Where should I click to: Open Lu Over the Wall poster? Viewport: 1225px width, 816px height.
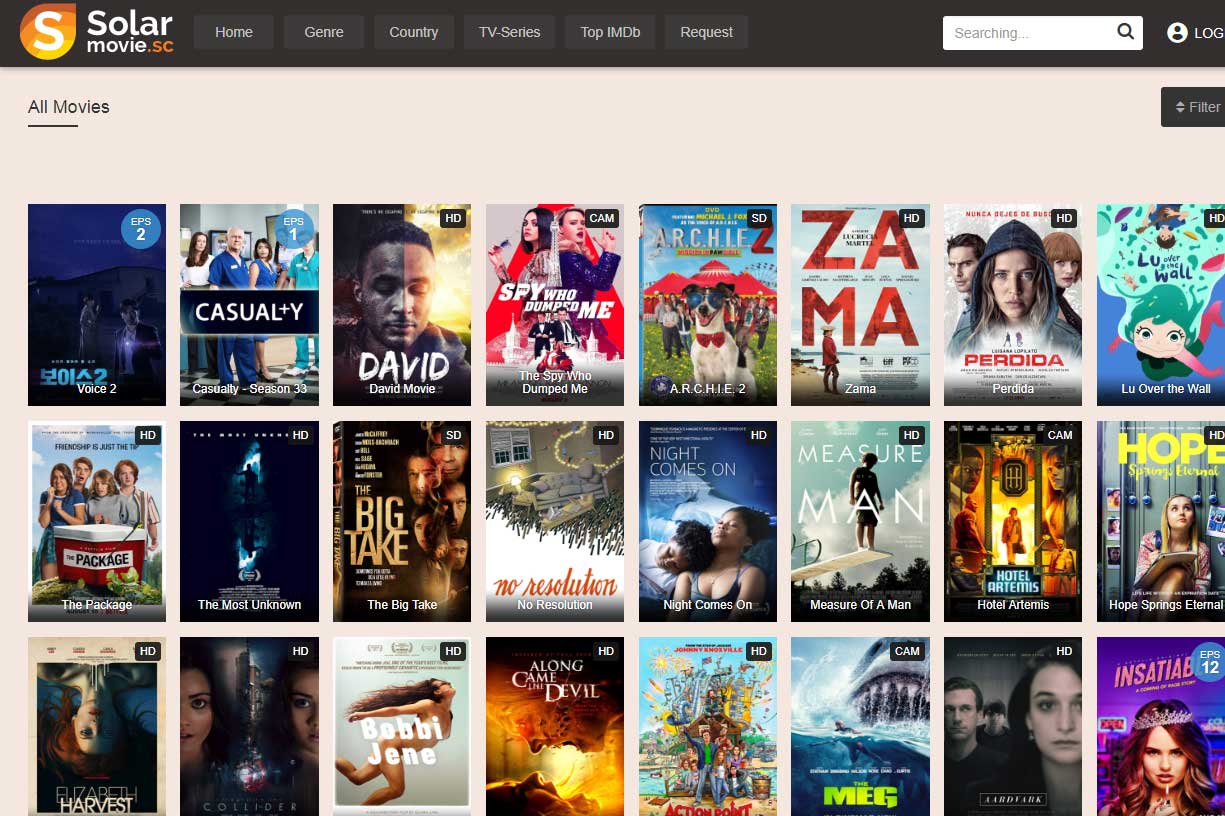click(1161, 305)
